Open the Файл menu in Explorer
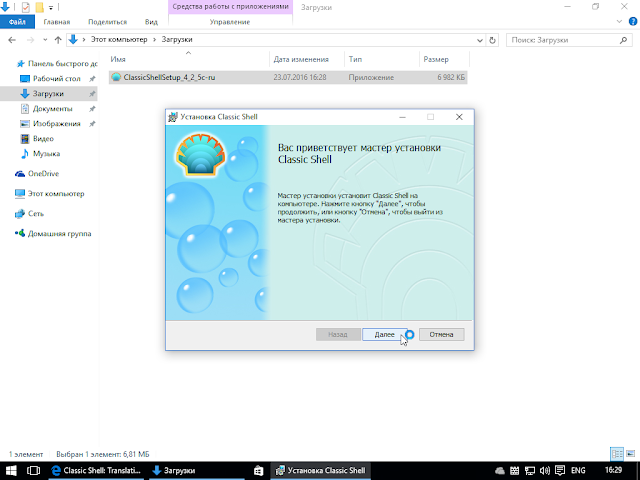The width and height of the screenshot is (640, 480). tap(17, 22)
